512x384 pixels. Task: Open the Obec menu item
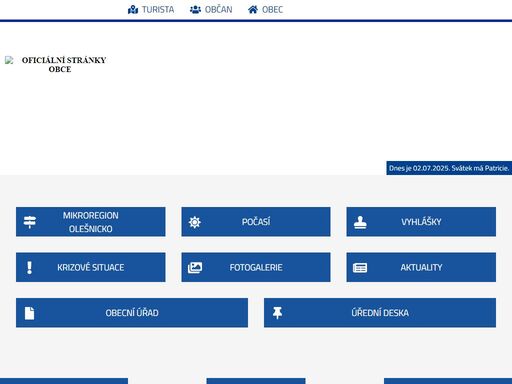(265, 10)
